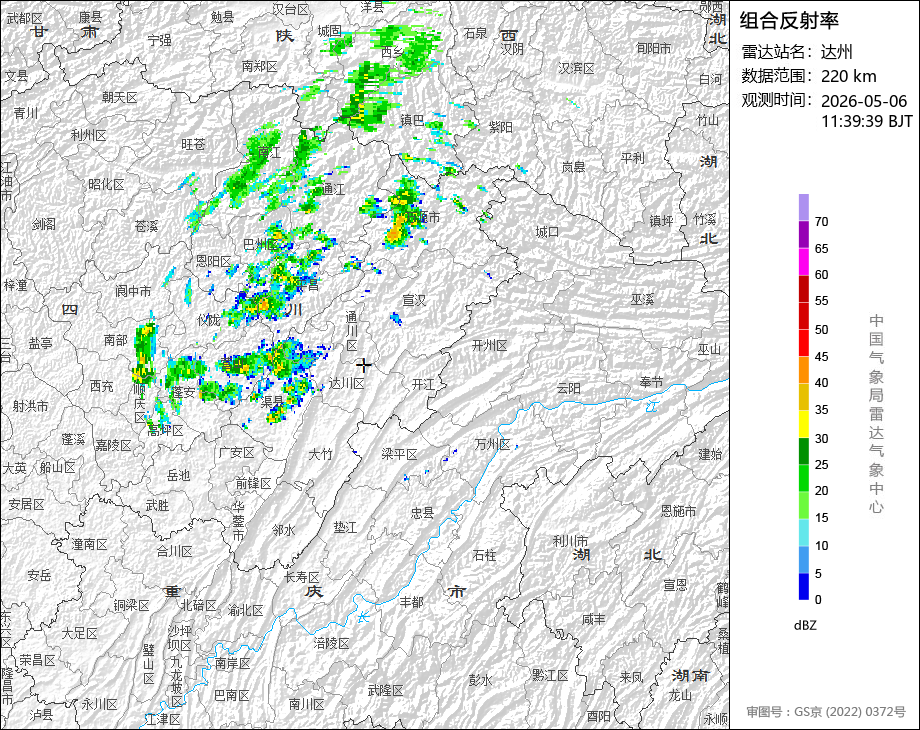Image resolution: width=920 pixels, height=730 pixels.
Task: Click the 仪陇 map label
Action: point(209,320)
